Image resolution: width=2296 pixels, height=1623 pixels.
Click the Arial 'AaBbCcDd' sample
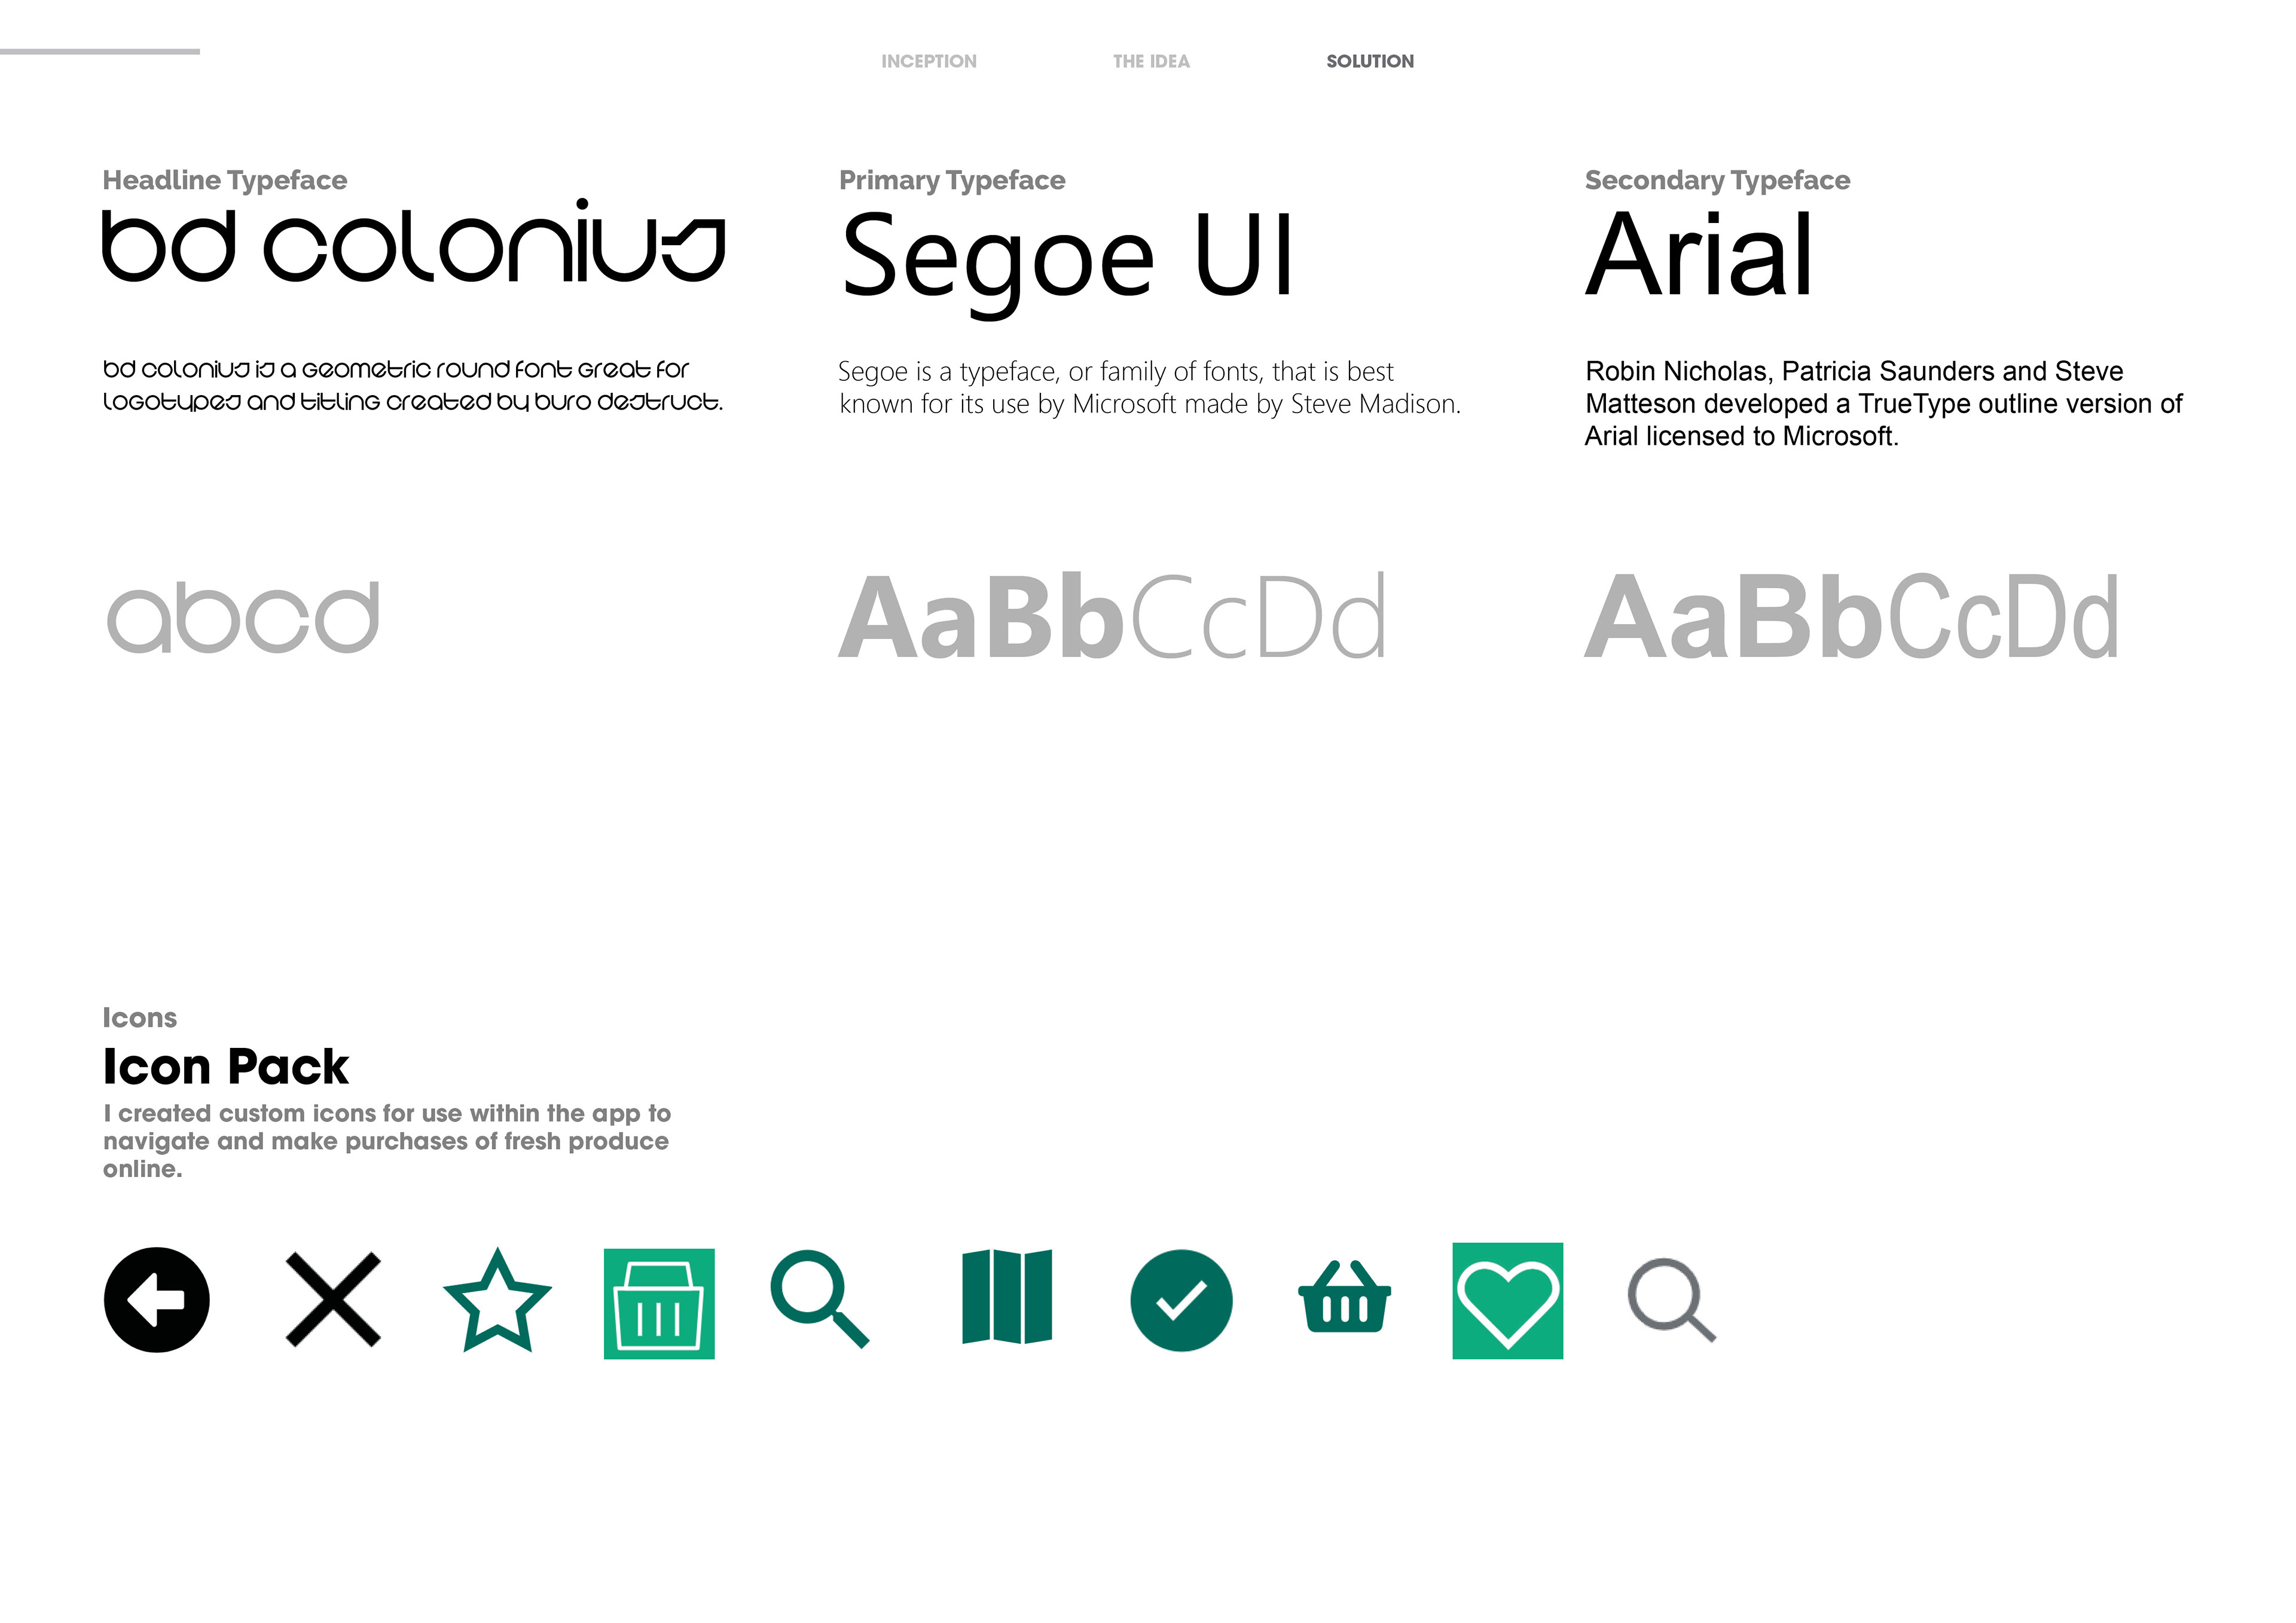tap(1851, 616)
